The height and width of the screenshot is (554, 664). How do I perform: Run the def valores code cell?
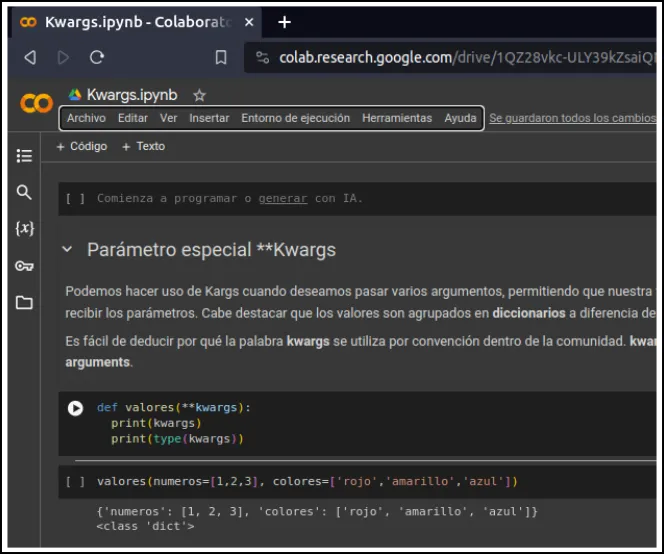pyautogui.click(x=75, y=408)
